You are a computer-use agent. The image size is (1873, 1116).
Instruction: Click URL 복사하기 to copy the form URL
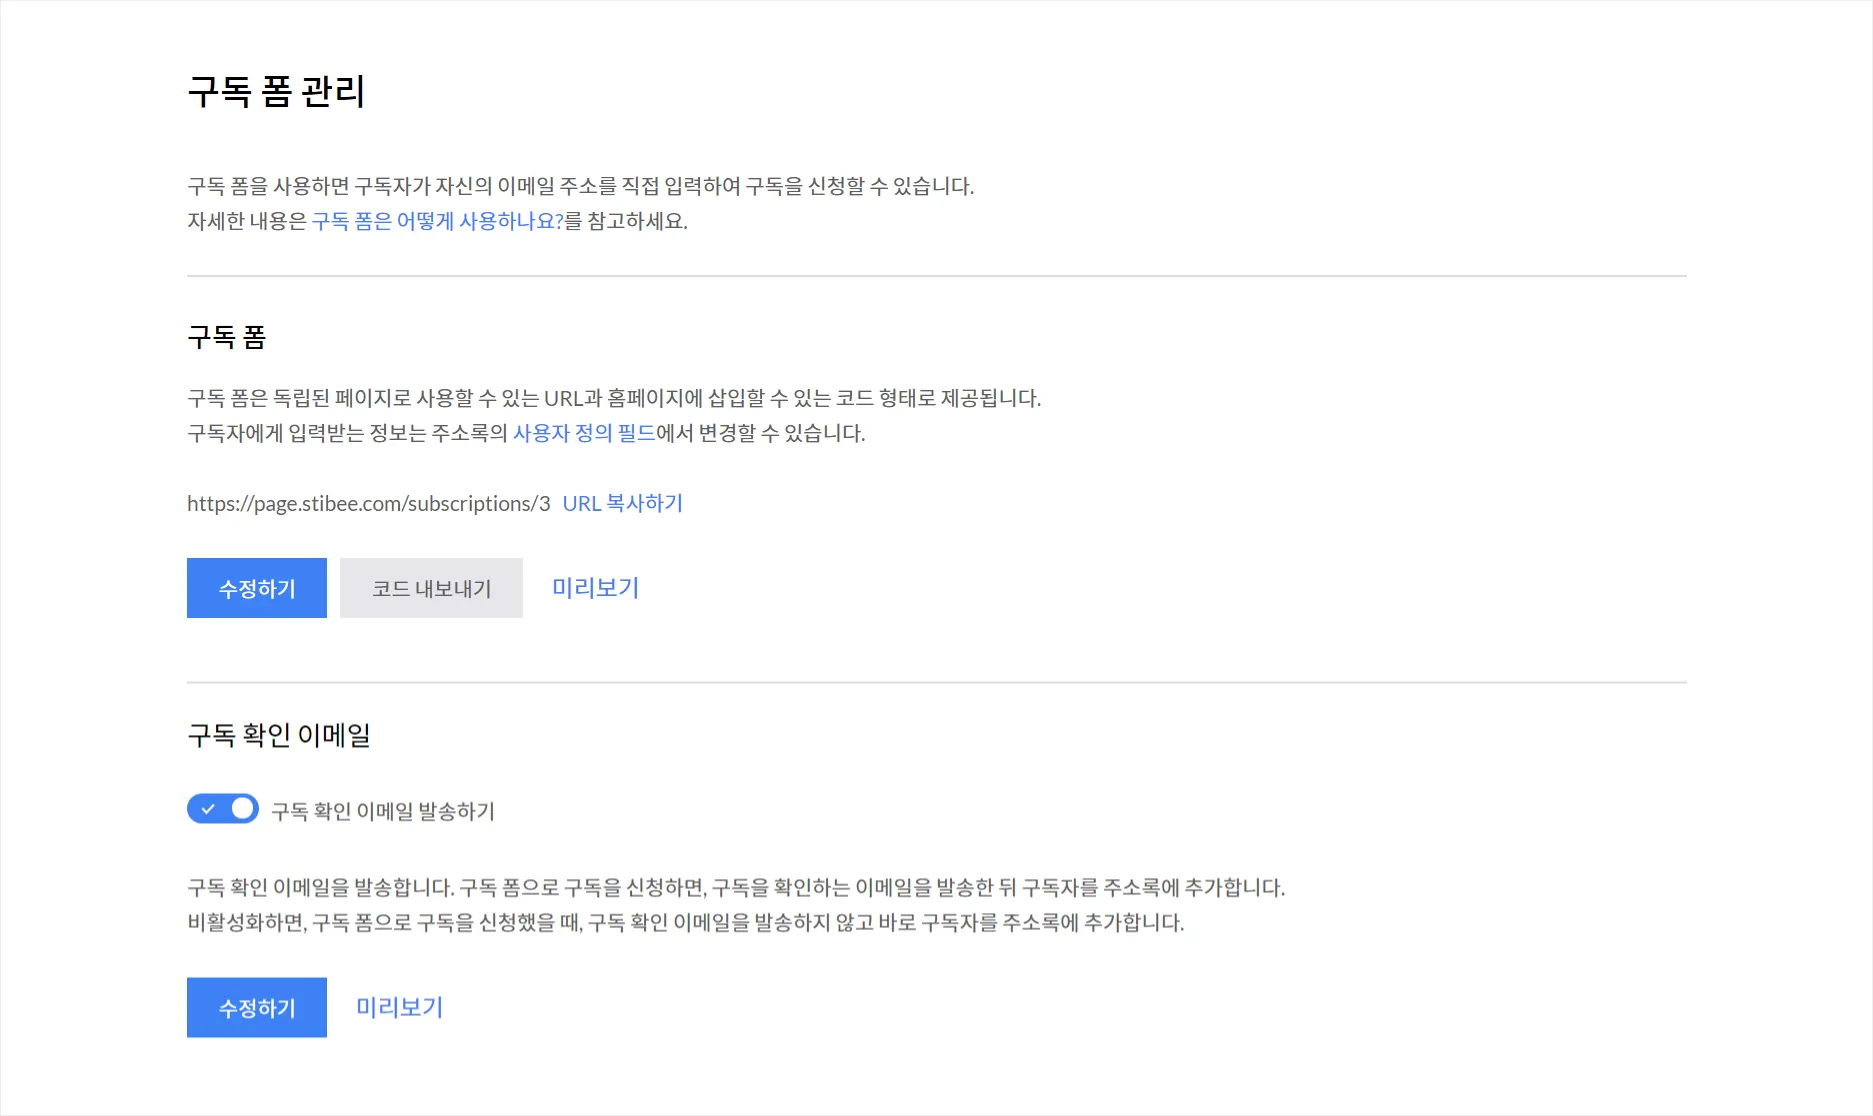point(622,503)
